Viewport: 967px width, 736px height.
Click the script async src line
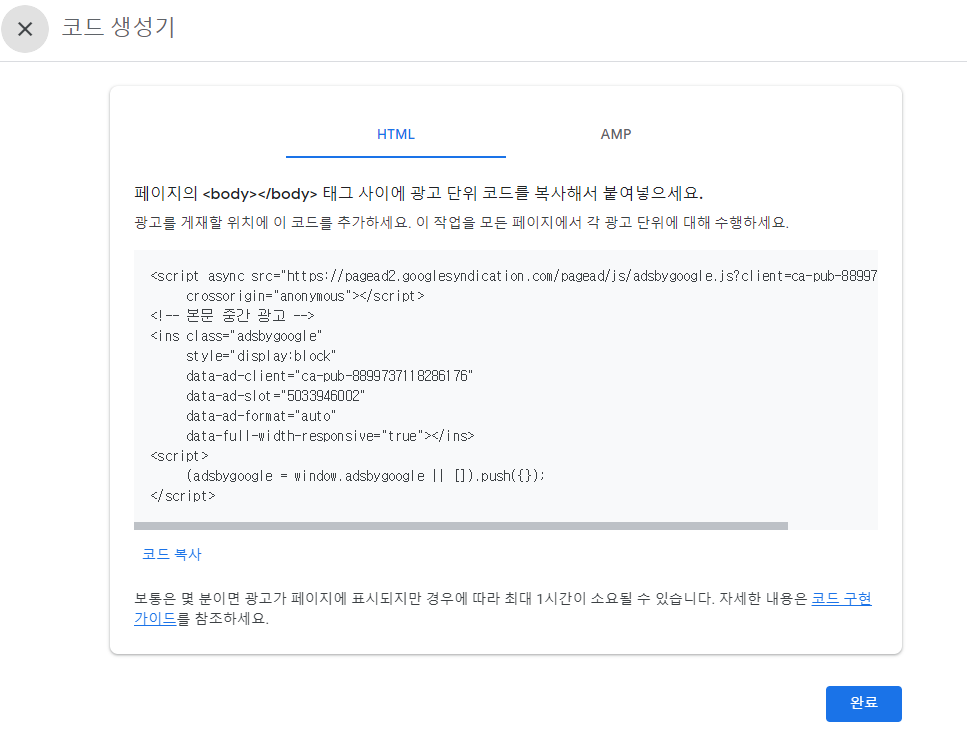514,276
